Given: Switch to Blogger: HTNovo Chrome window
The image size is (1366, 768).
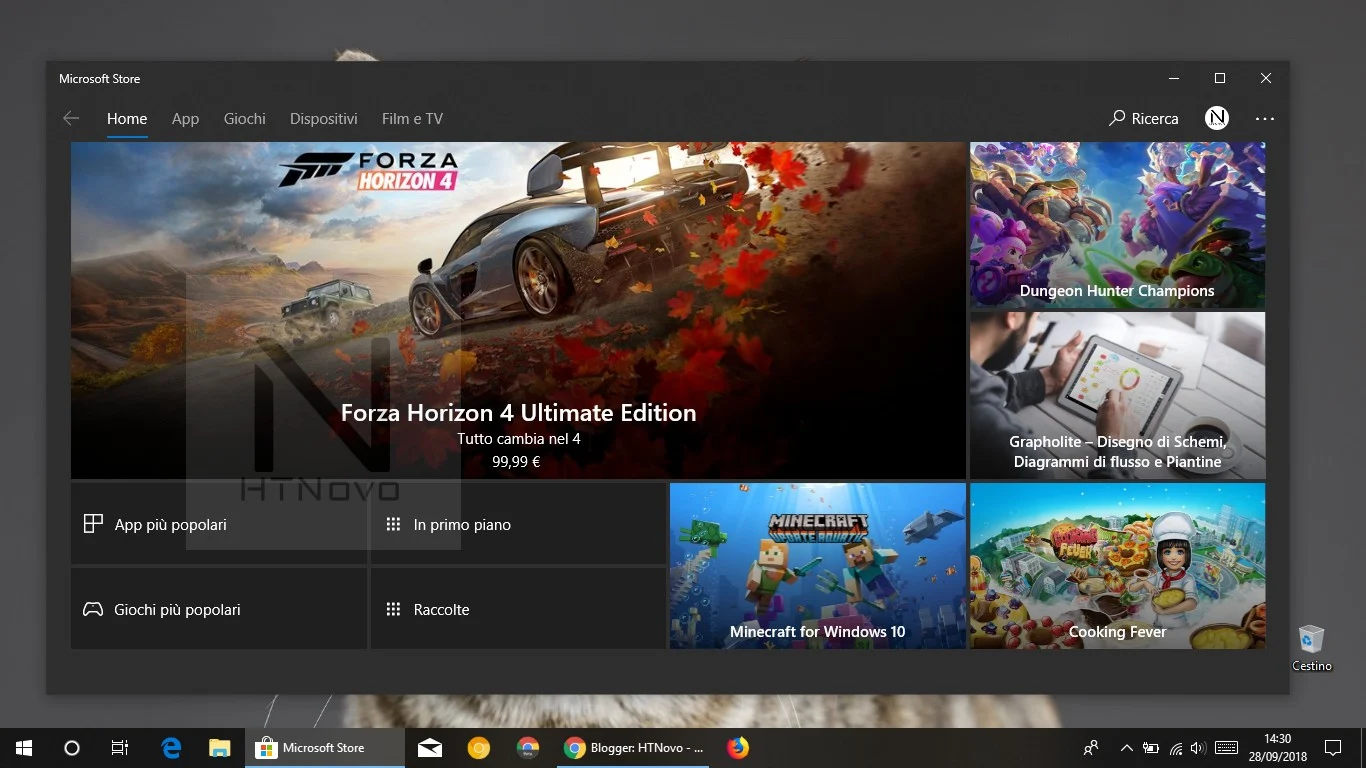Looking at the screenshot, I should (x=634, y=748).
